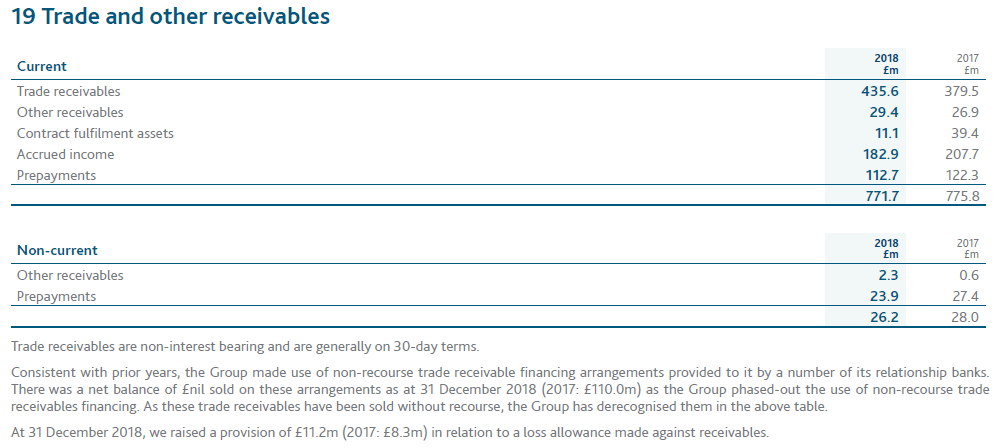
Task: Click the 379.5 trade receivables 2017 value
Action: 960,92
